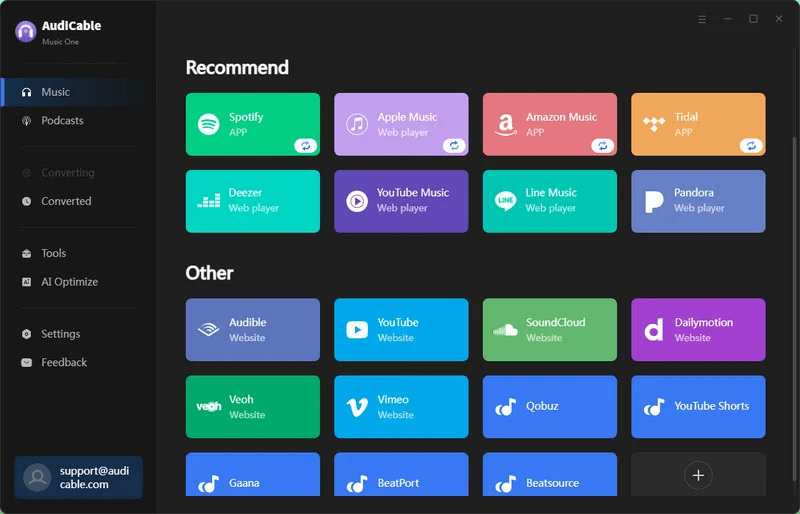
Task: Choose YouTube Music web player
Action: 401,201
